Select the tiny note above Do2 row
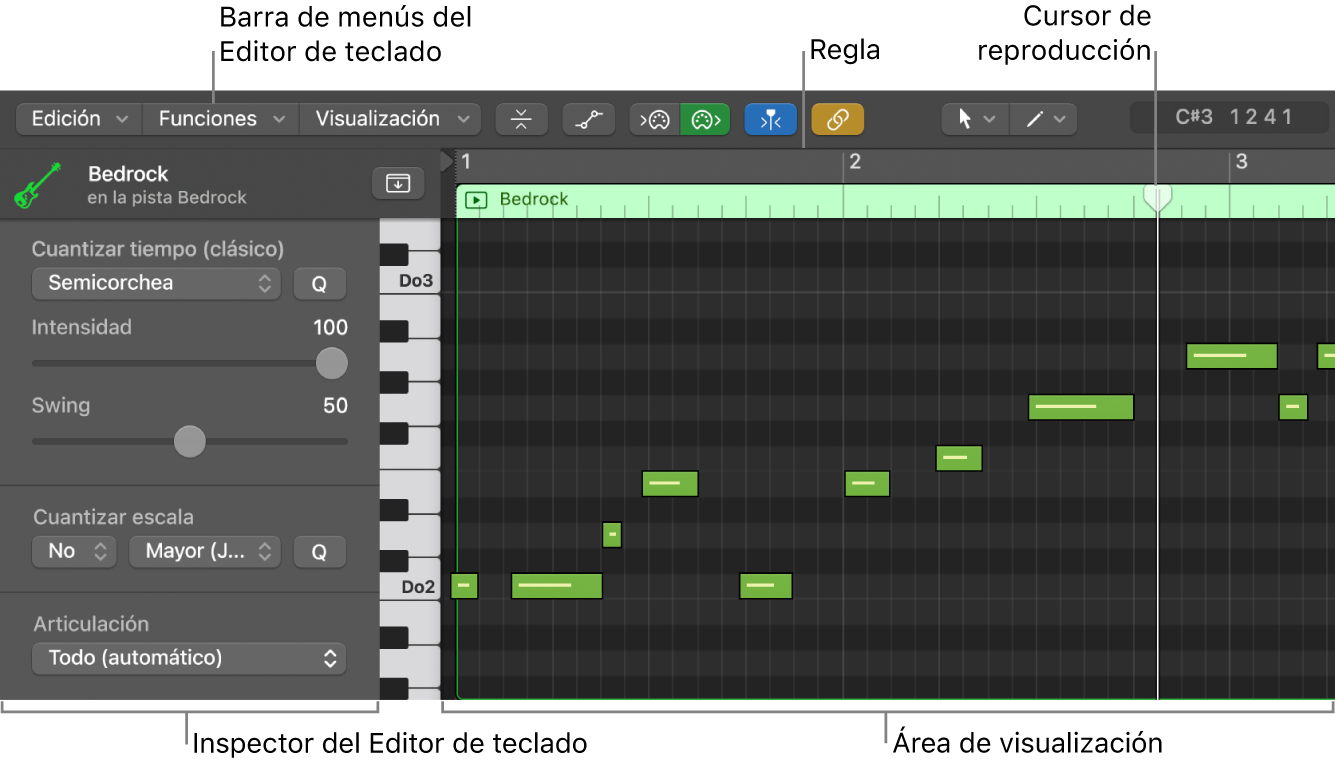Image resolution: width=1335 pixels, height=766 pixels. (612, 535)
